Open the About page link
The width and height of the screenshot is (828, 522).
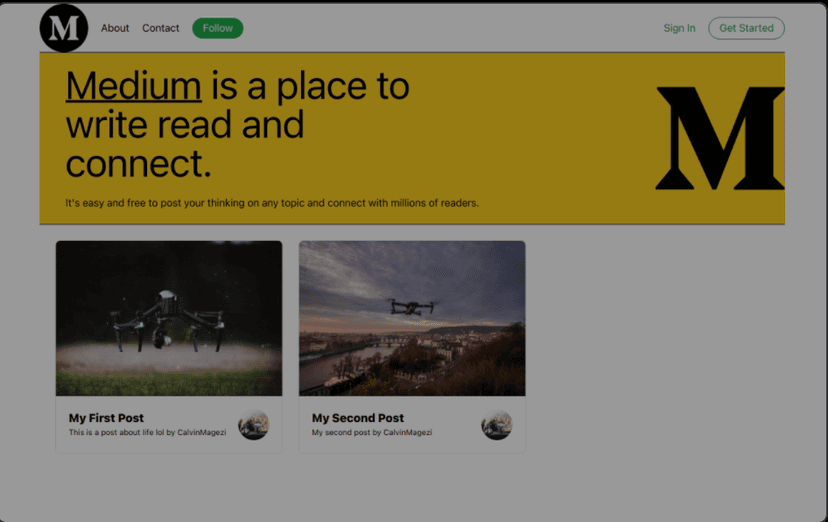coord(115,28)
